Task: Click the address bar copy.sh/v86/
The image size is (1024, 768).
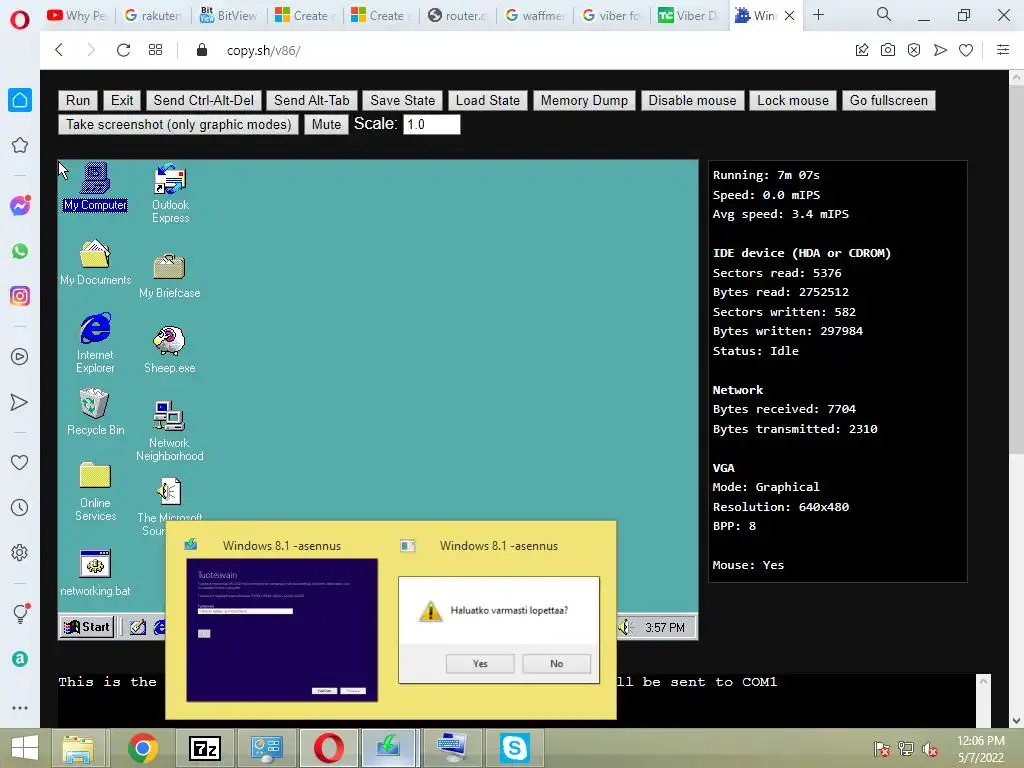Action: click(x=263, y=50)
